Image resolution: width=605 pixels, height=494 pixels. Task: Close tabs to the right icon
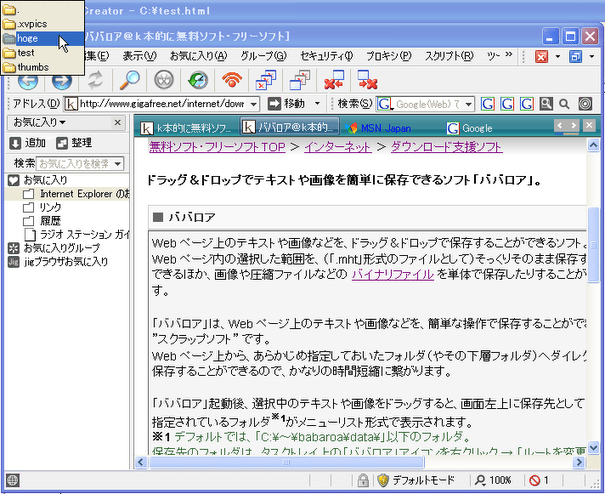[367, 80]
